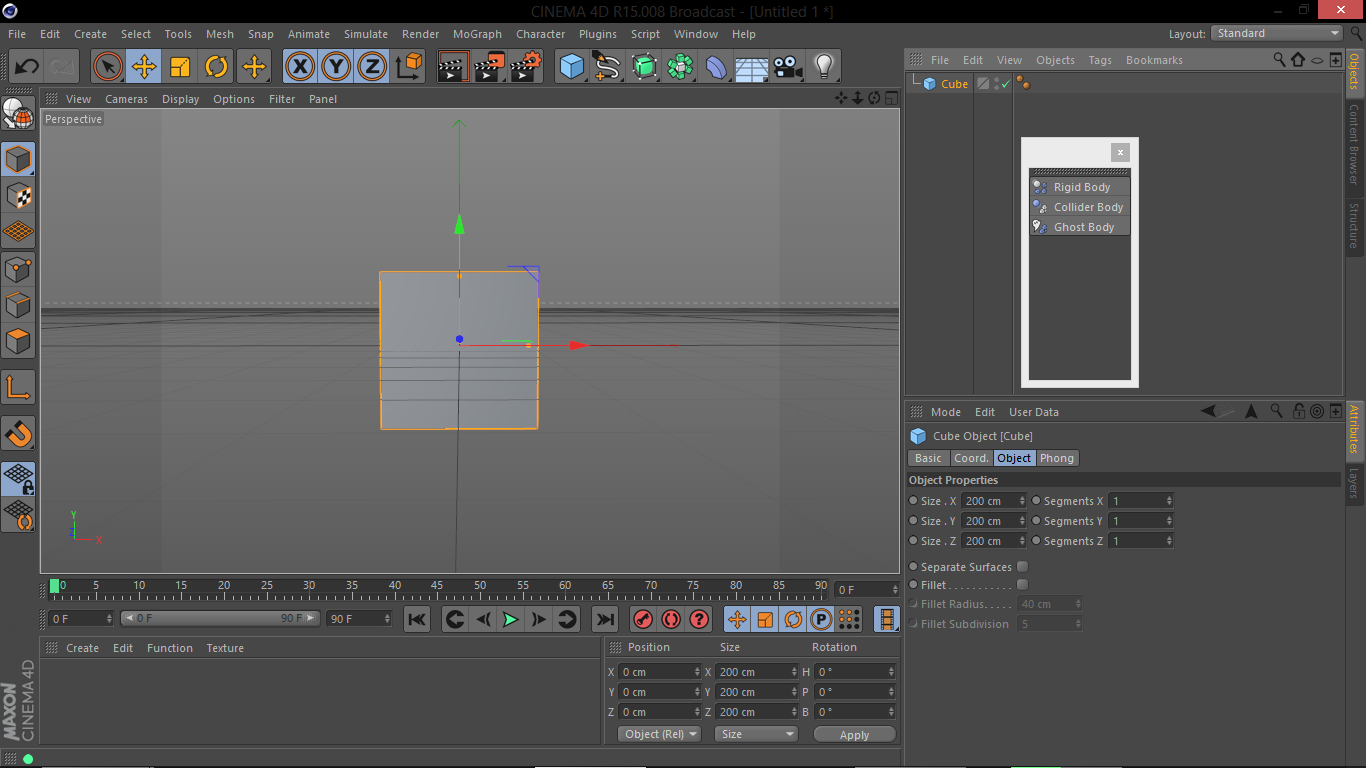Open the Size mode dropdown
Viewport: 1366px width, 768px height.
pos(757,734)
